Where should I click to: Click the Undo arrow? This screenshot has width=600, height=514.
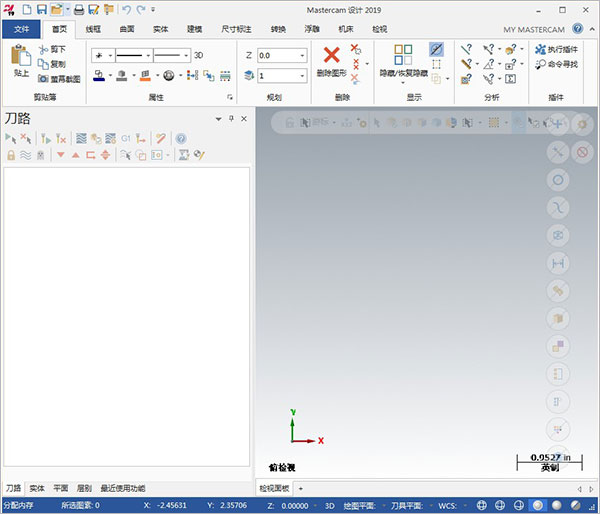(127, 10)
